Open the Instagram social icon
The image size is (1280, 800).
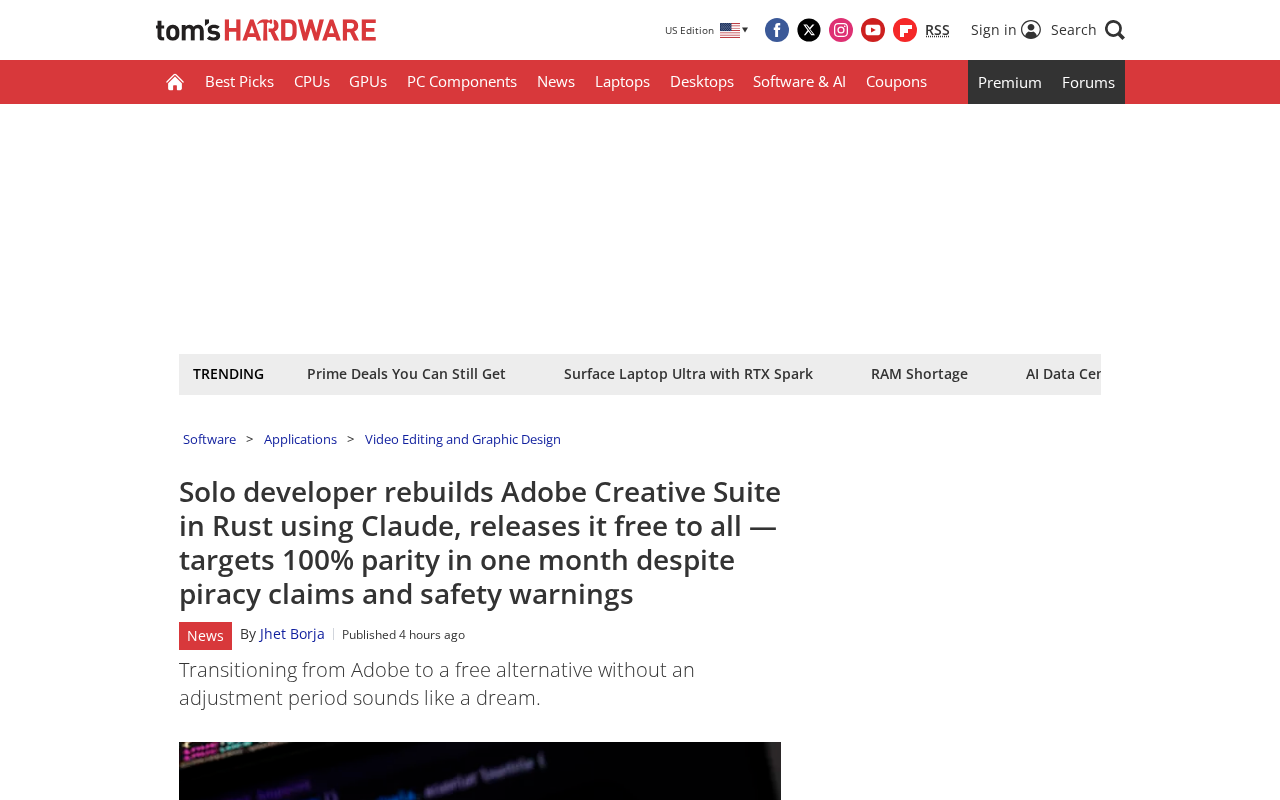[841, 30]
